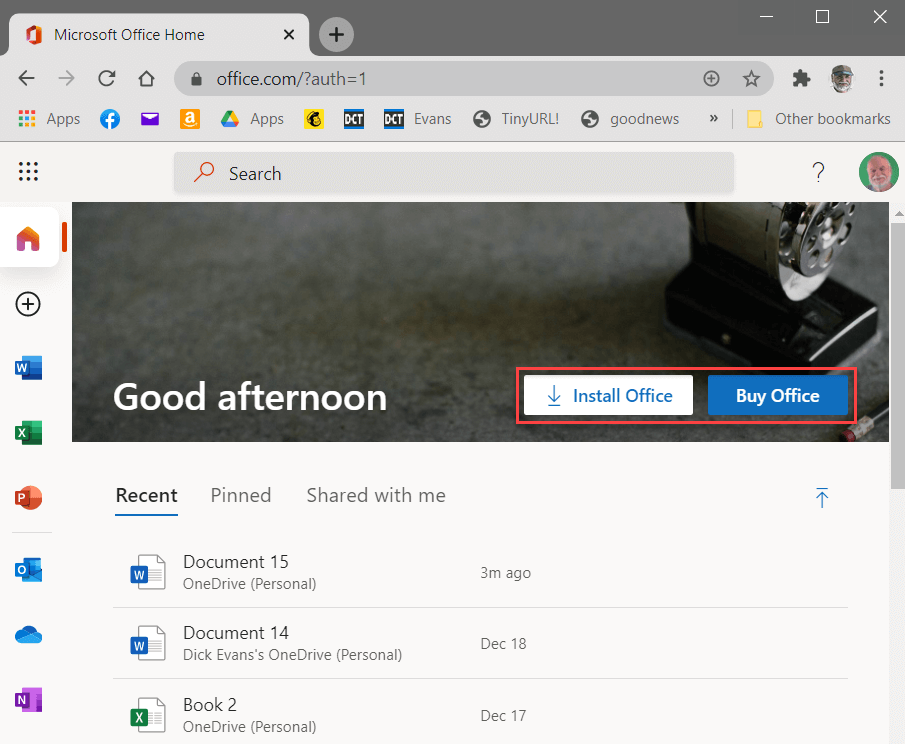Open DCT Evans bookmark
This screenshot has width=905, height=744.
[417, 119]
